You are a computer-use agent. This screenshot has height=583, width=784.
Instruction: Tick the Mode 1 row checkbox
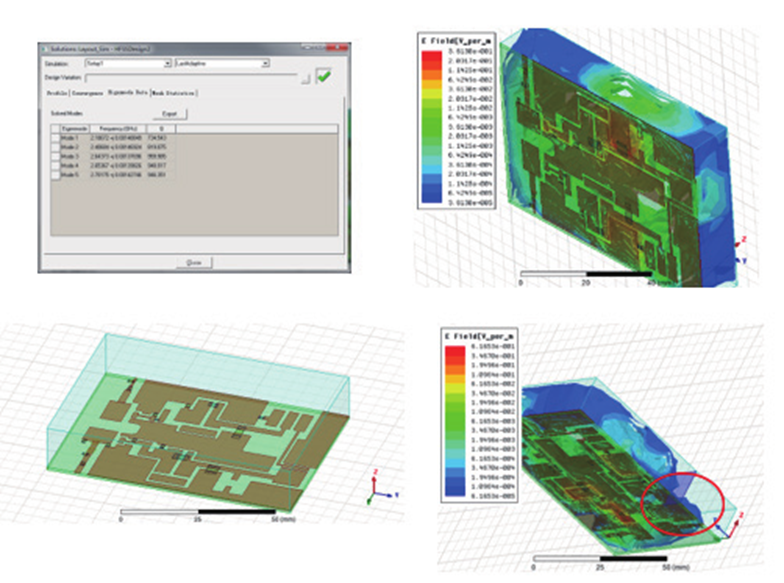point(55,138)
